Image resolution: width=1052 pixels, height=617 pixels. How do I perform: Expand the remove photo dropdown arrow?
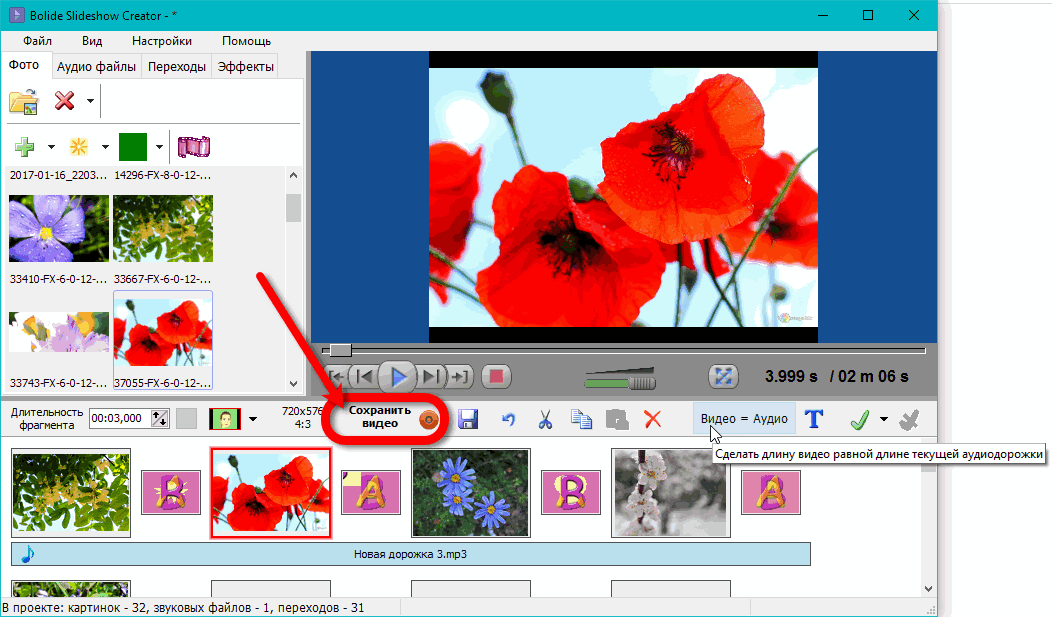pyautogui.click(x=90, y=102)
